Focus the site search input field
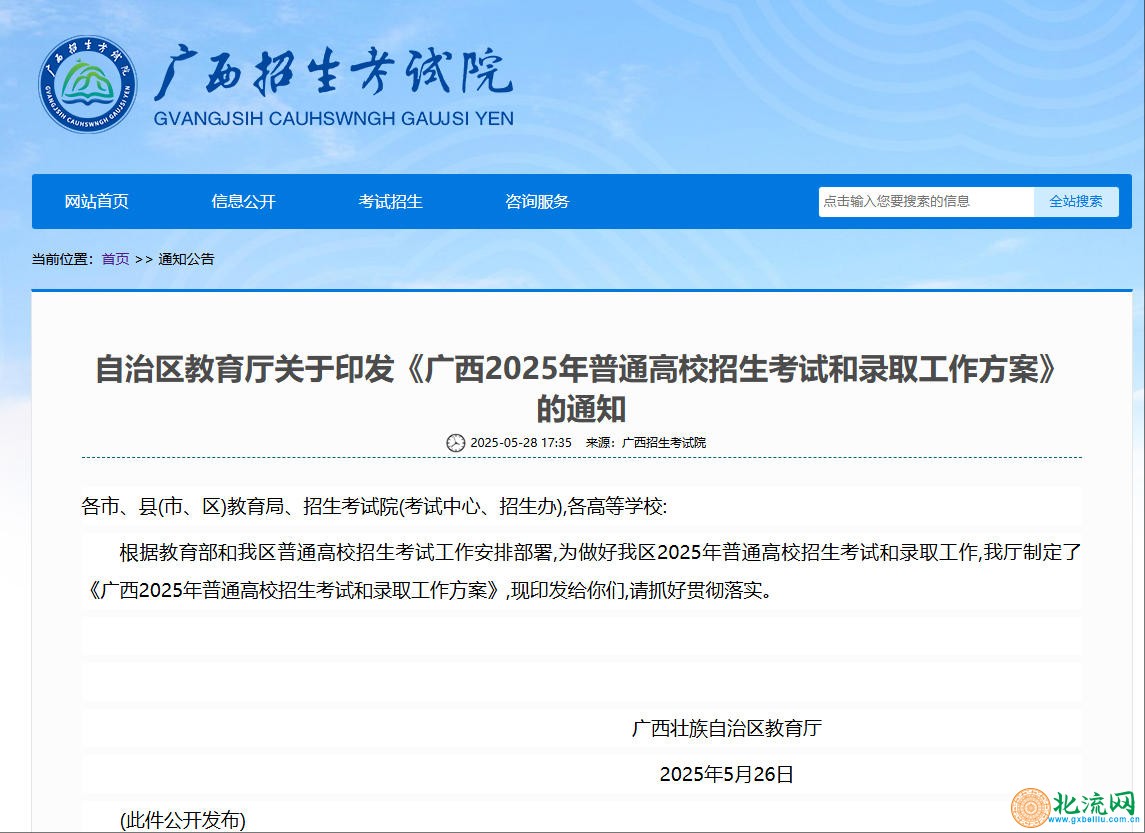Viewport: 1145px width, 833px height. tap(926, 201)
